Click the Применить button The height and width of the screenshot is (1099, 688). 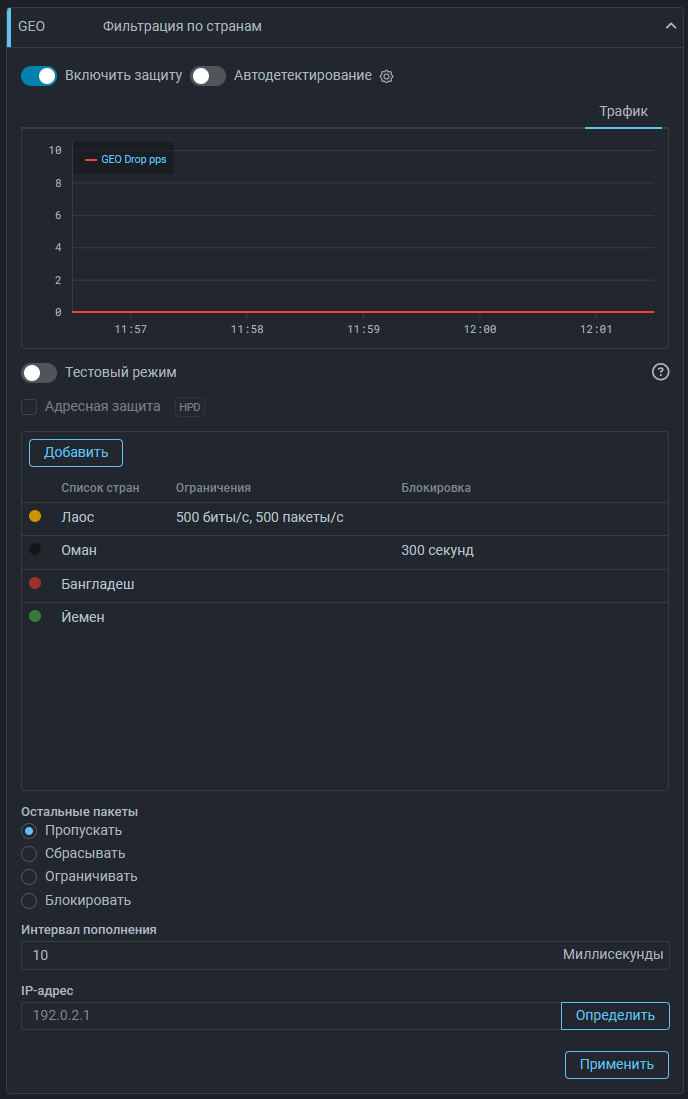pyautogui.click(x=617, y=1065)
